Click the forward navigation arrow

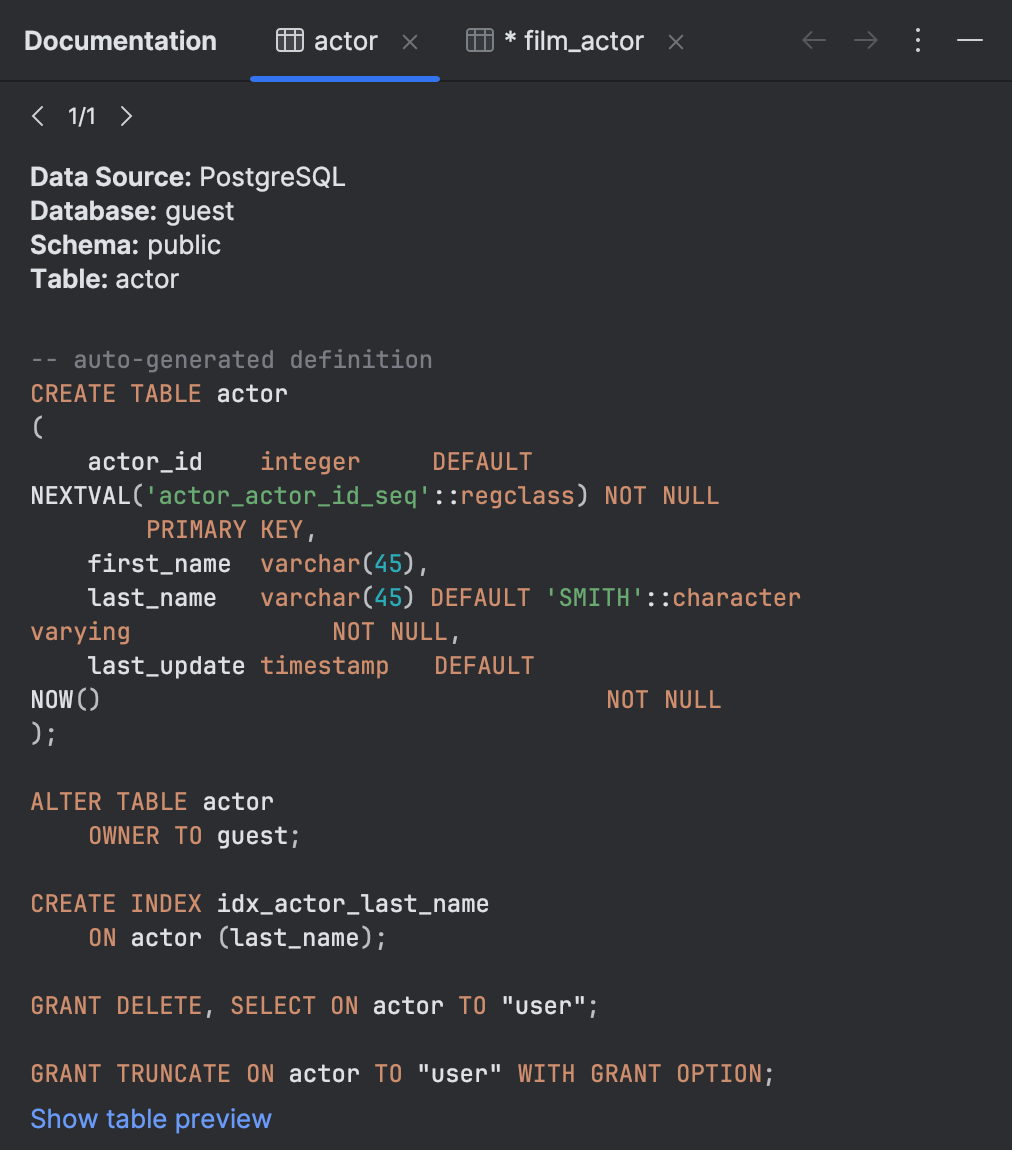click(865, 40)
